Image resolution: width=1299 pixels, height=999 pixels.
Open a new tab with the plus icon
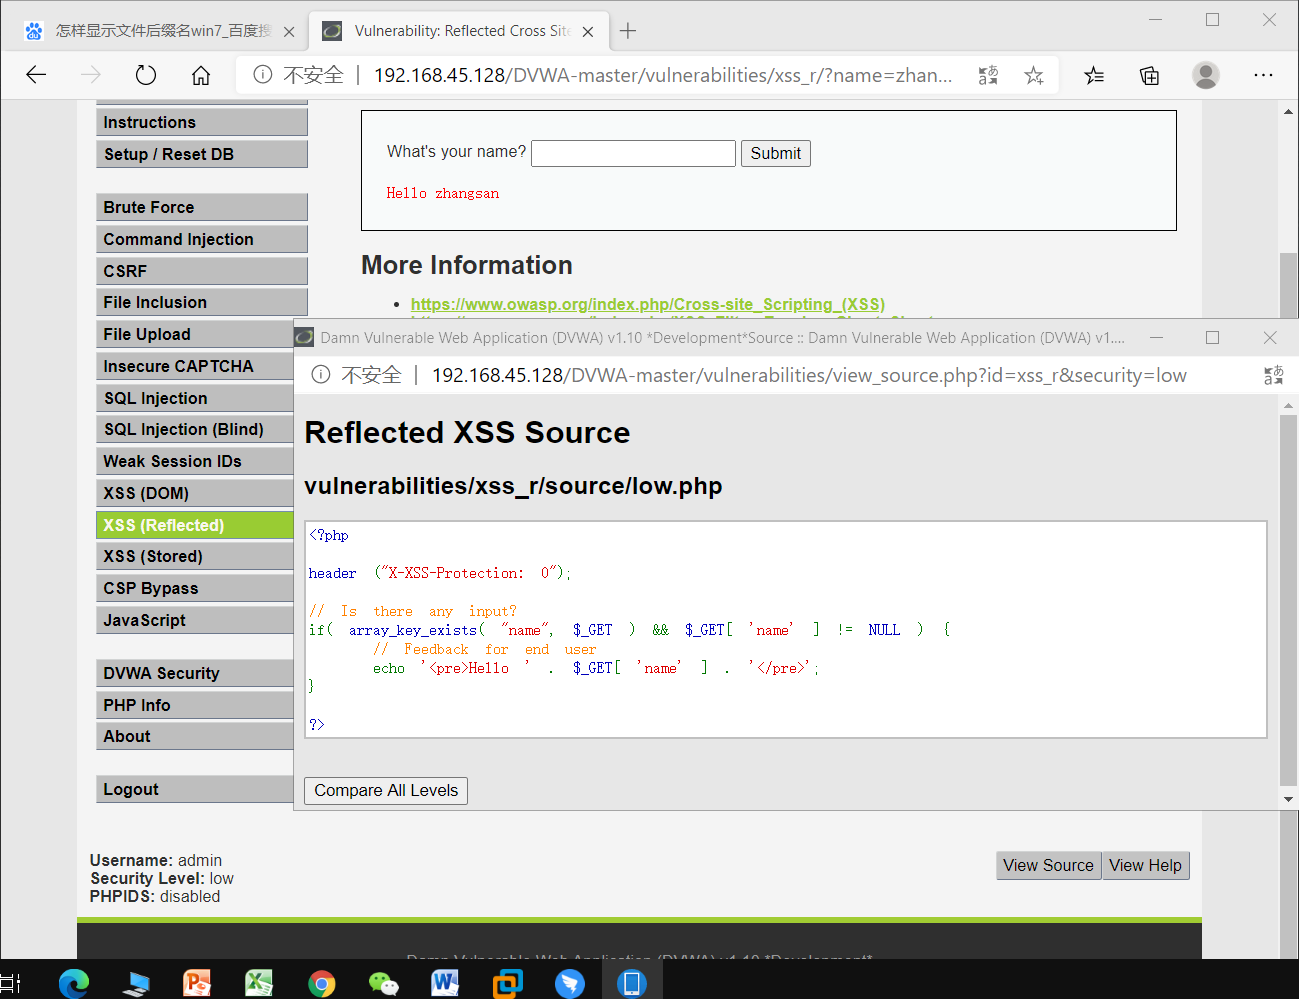[628, 31]
